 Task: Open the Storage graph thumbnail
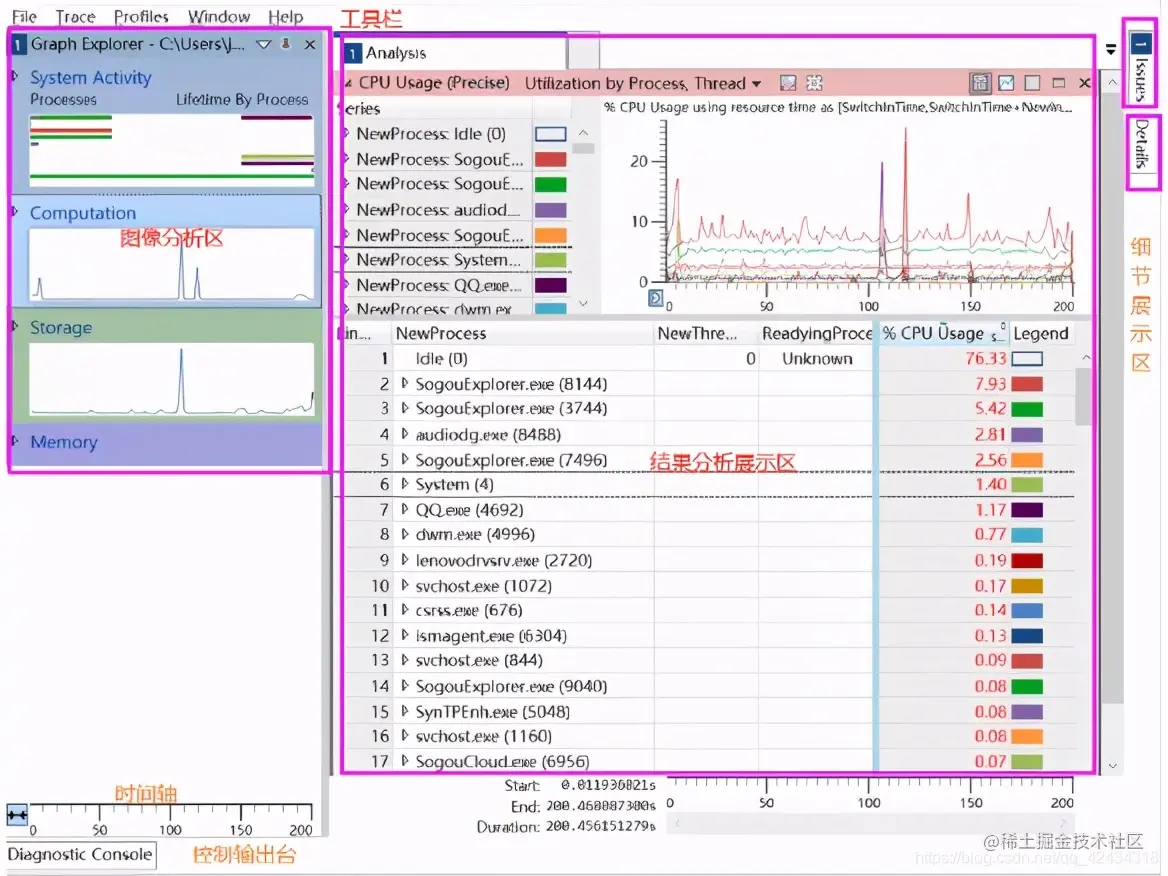pyautogui.click(x=171, y=378)
